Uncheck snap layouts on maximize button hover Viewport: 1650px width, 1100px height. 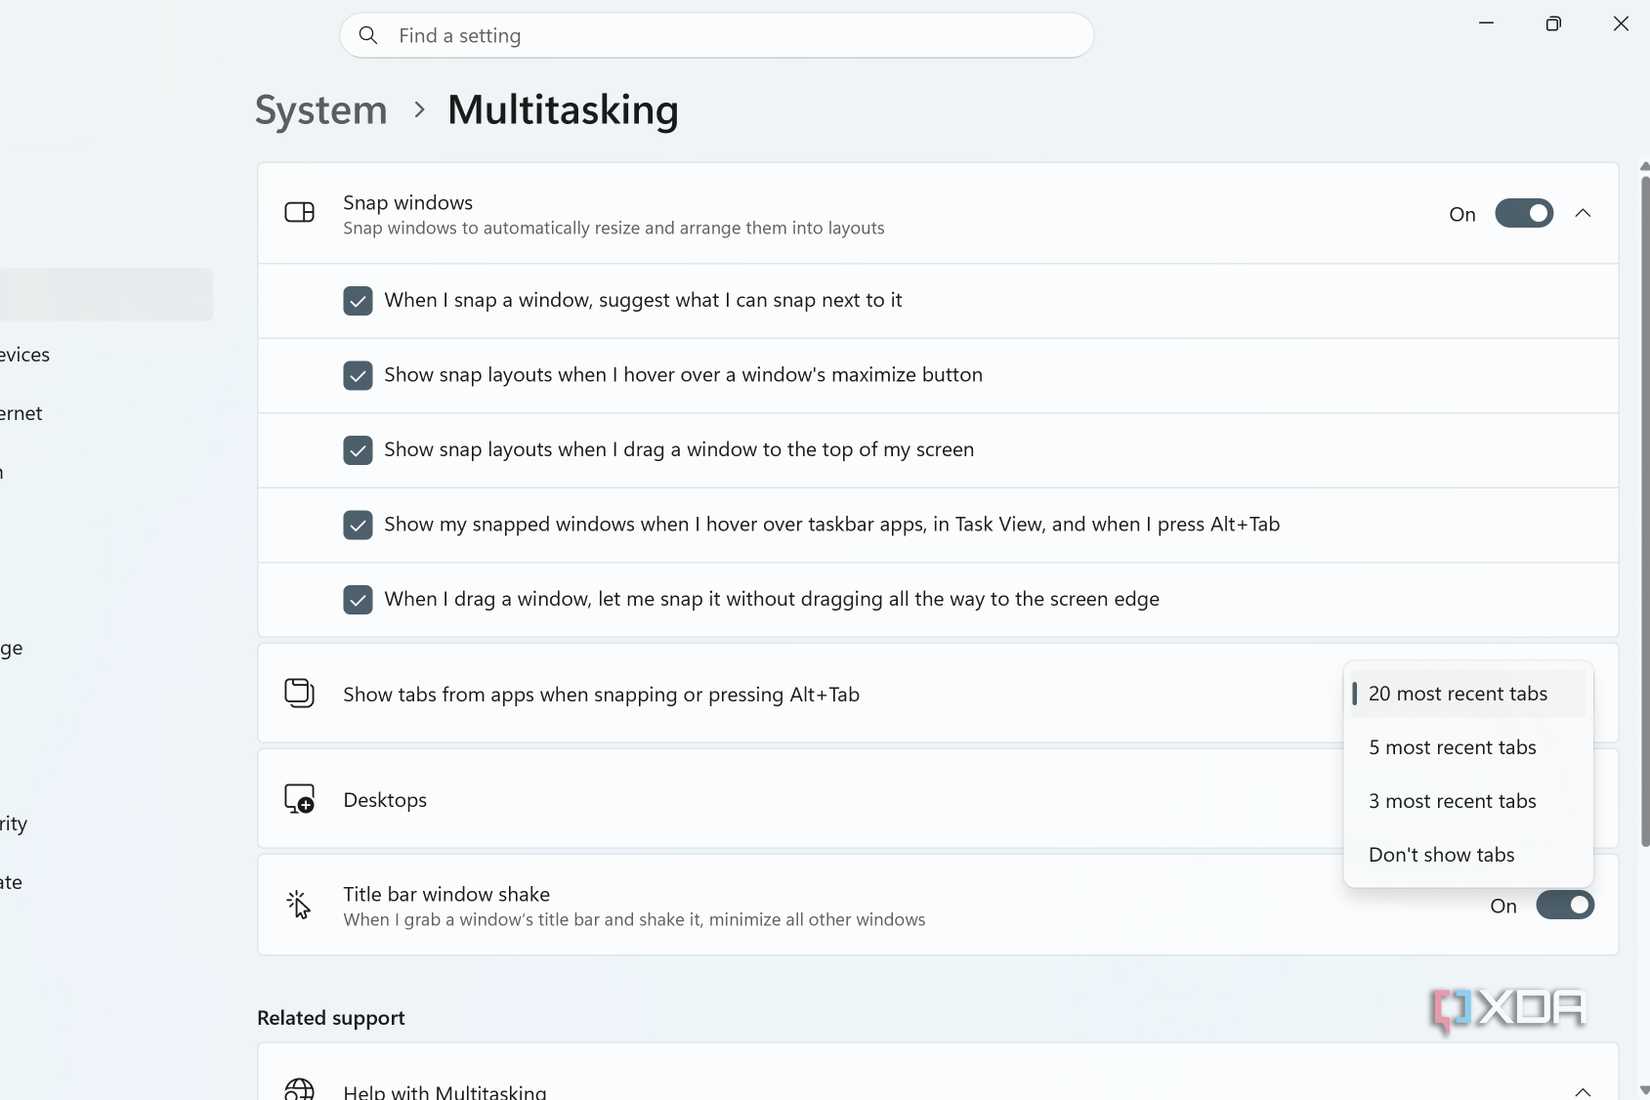(357, 375)
